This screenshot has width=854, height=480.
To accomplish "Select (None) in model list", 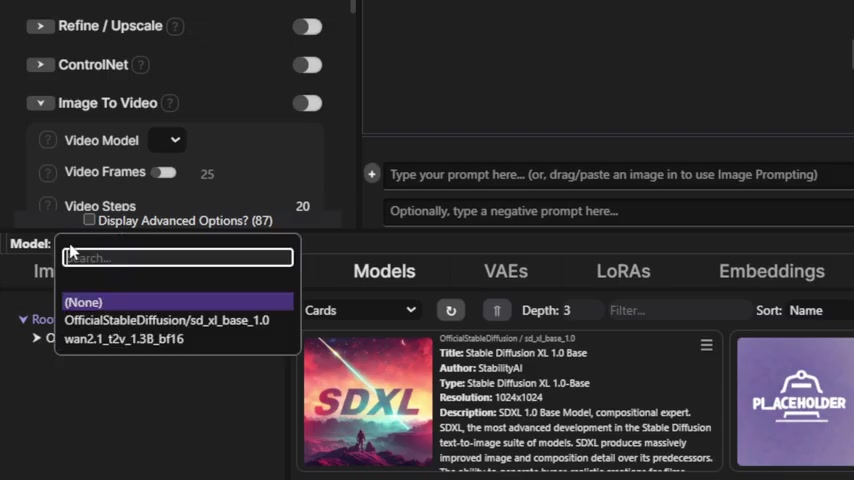I will coord(178,302).
